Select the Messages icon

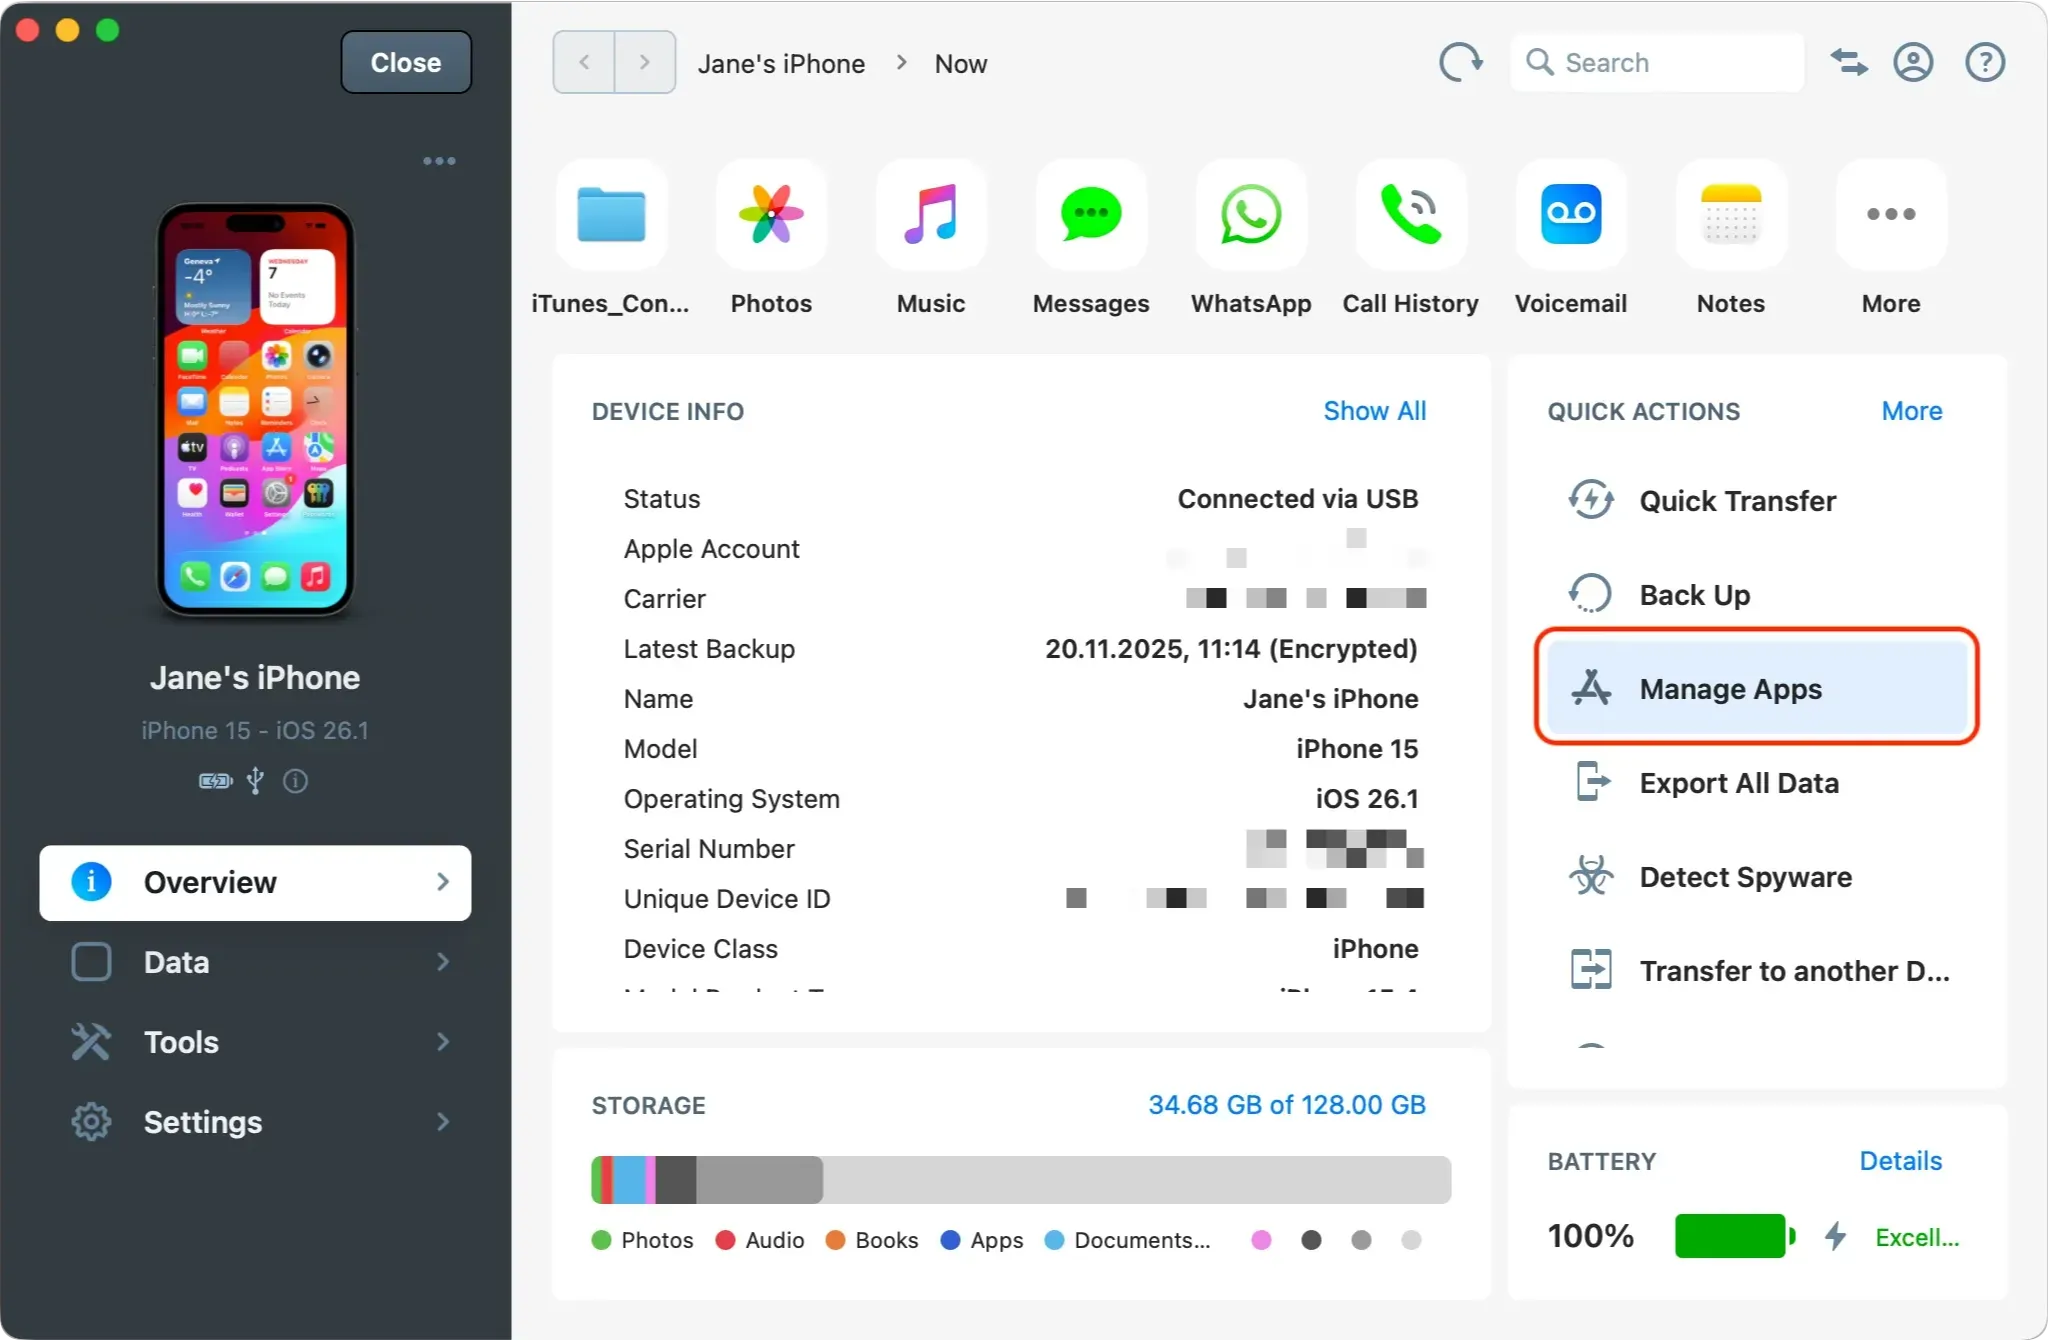click(1090, 215)
